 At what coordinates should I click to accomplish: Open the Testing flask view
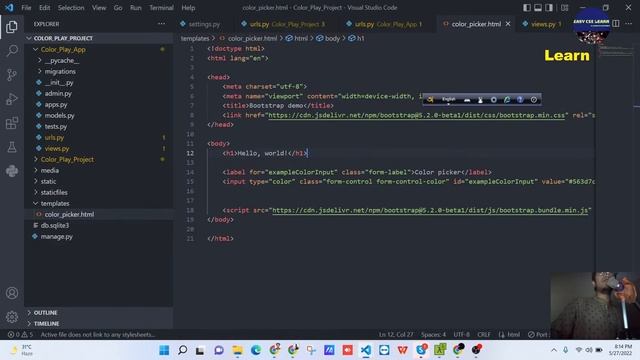click(12, 147)
